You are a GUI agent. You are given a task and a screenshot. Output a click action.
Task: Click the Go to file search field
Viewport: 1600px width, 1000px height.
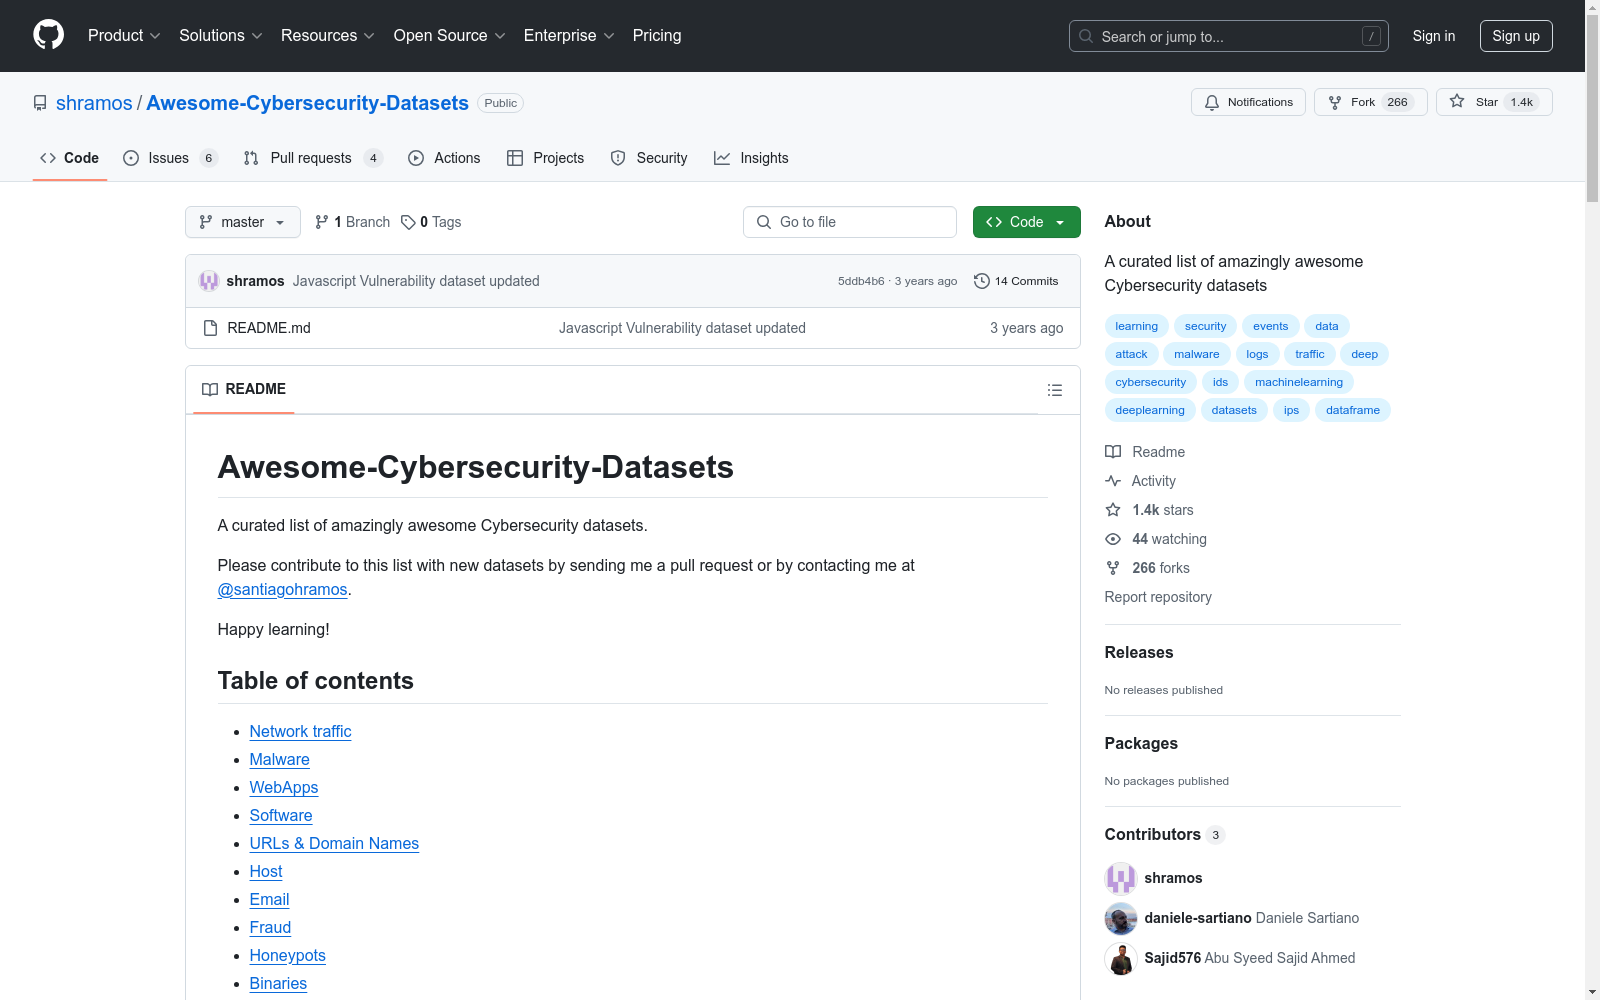pyautogui.click(x=850, y=222)
